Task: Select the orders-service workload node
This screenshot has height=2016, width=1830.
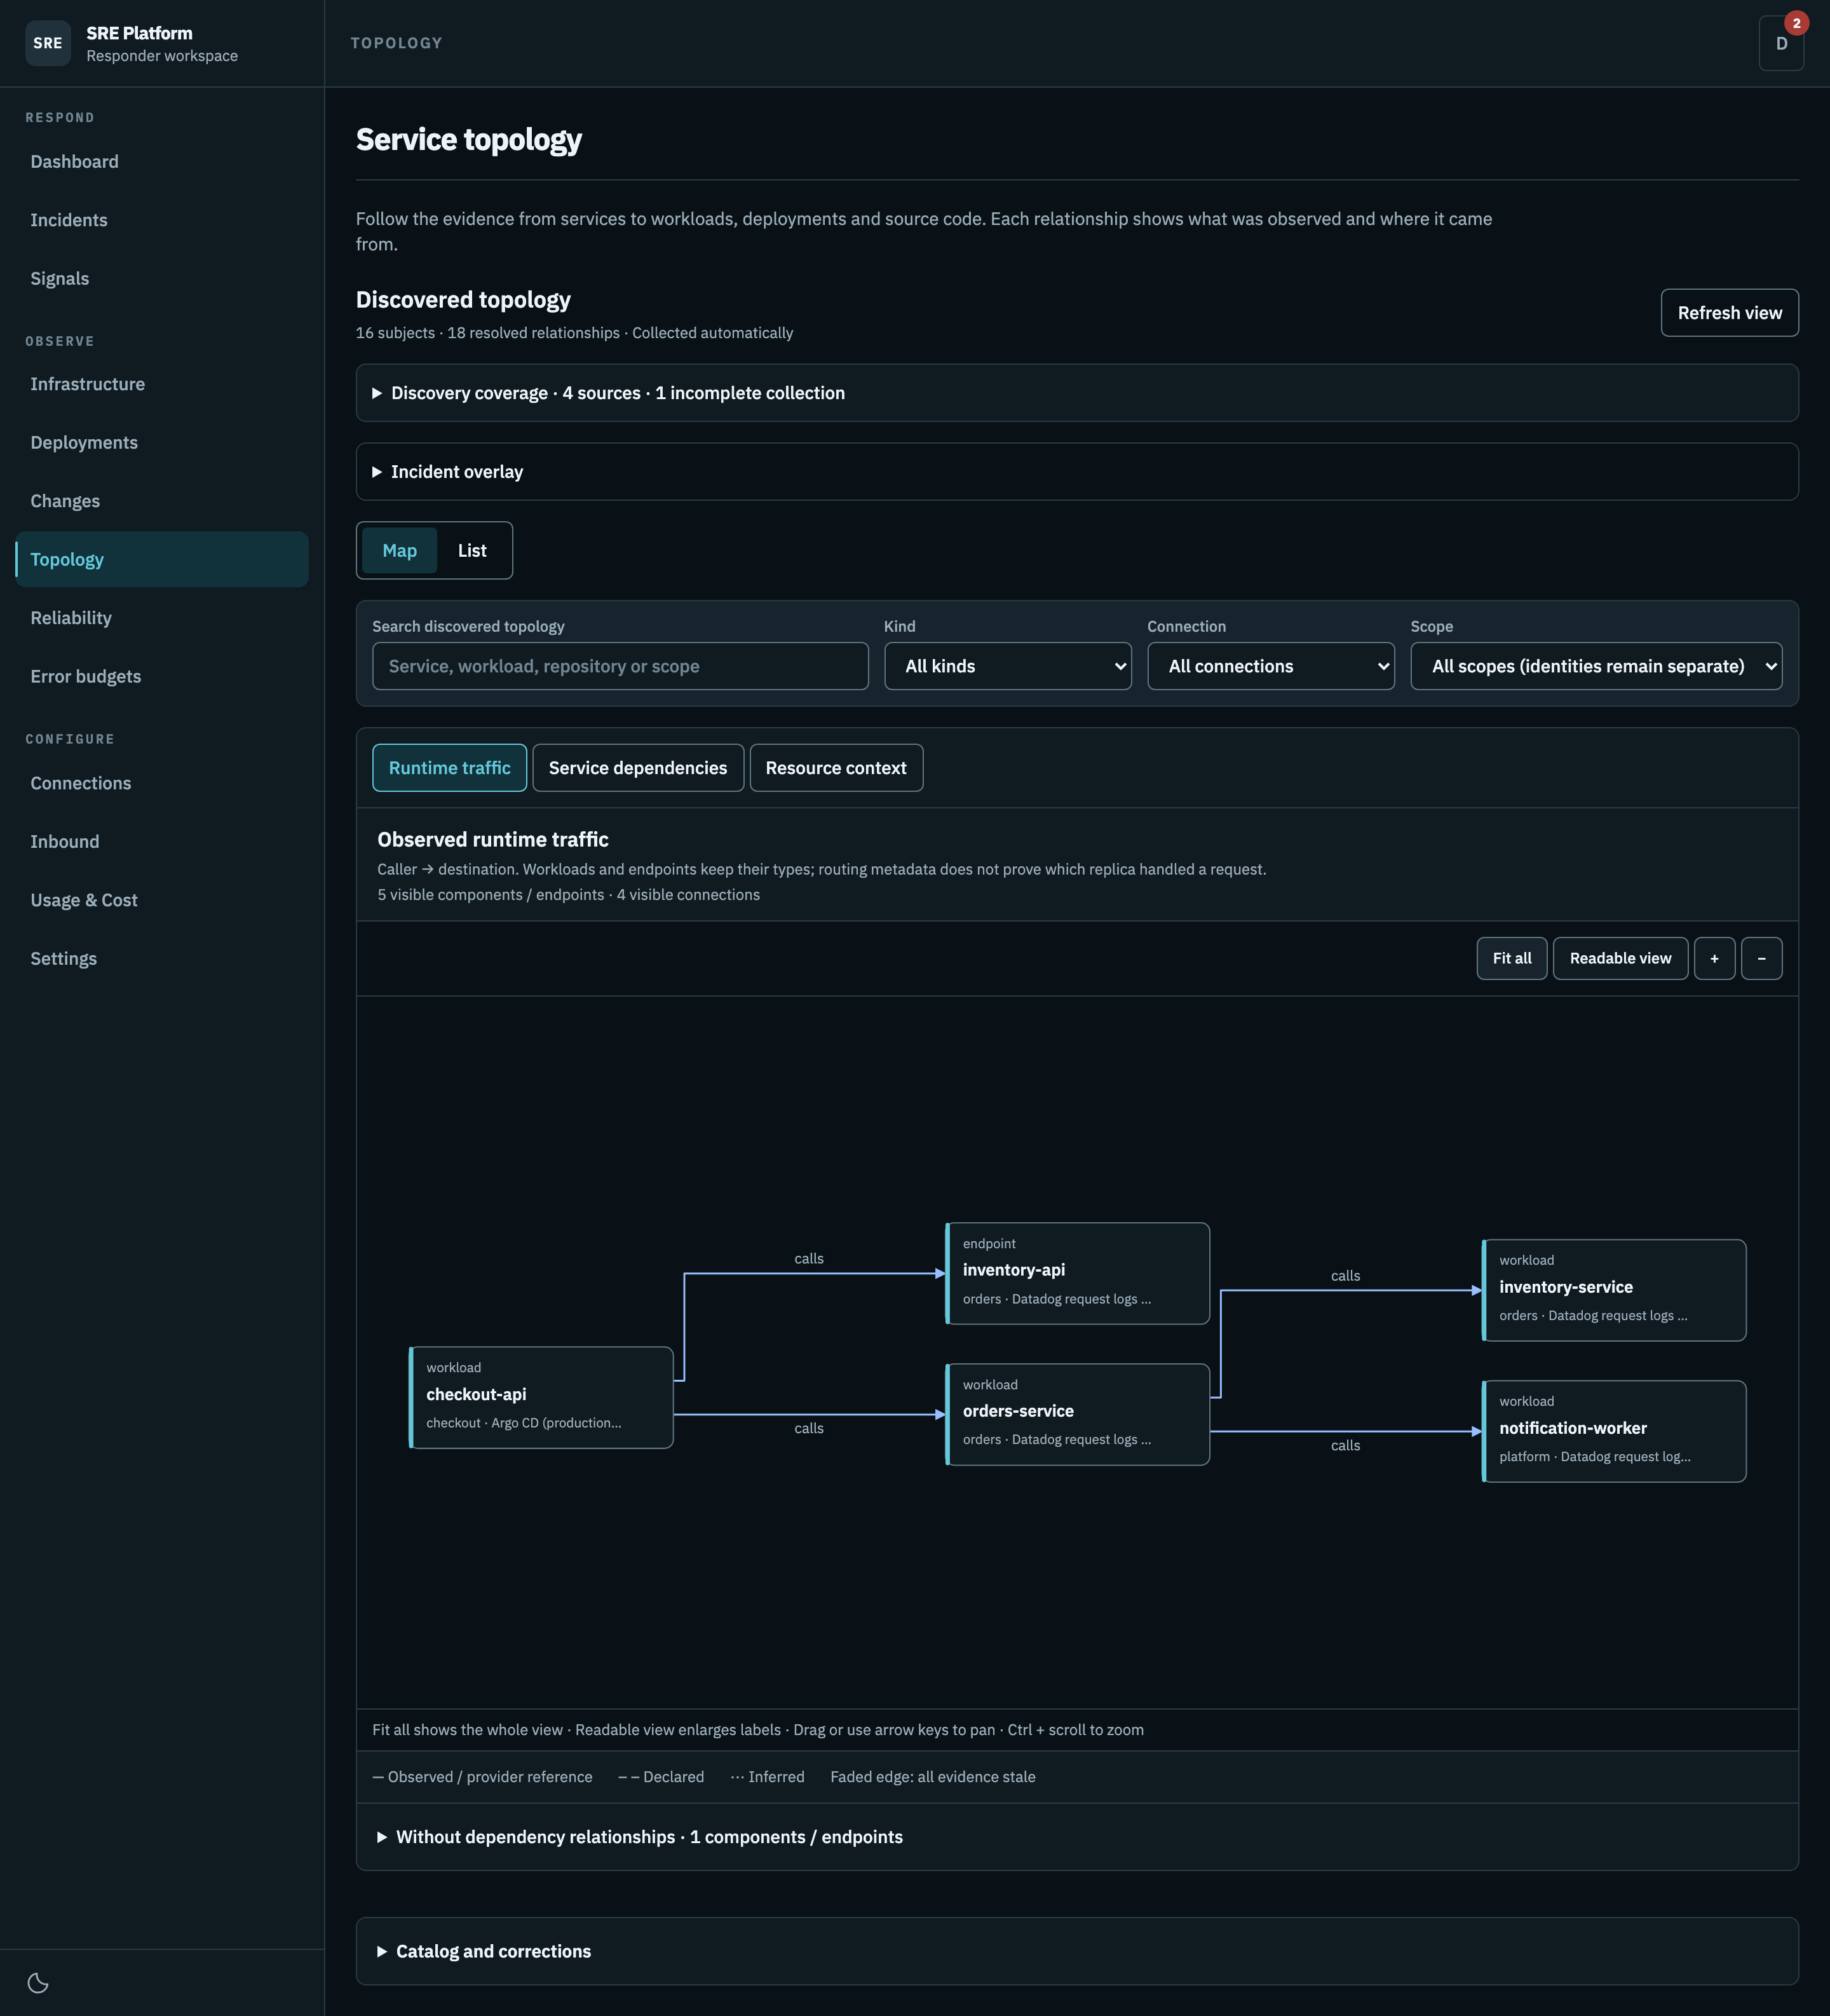Action: 1077,1414
